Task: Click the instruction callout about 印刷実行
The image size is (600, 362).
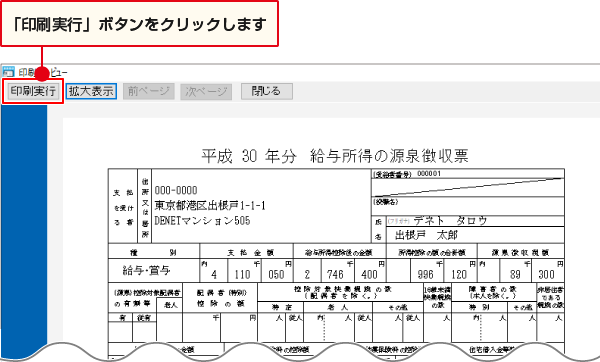Action: [139, 24]
